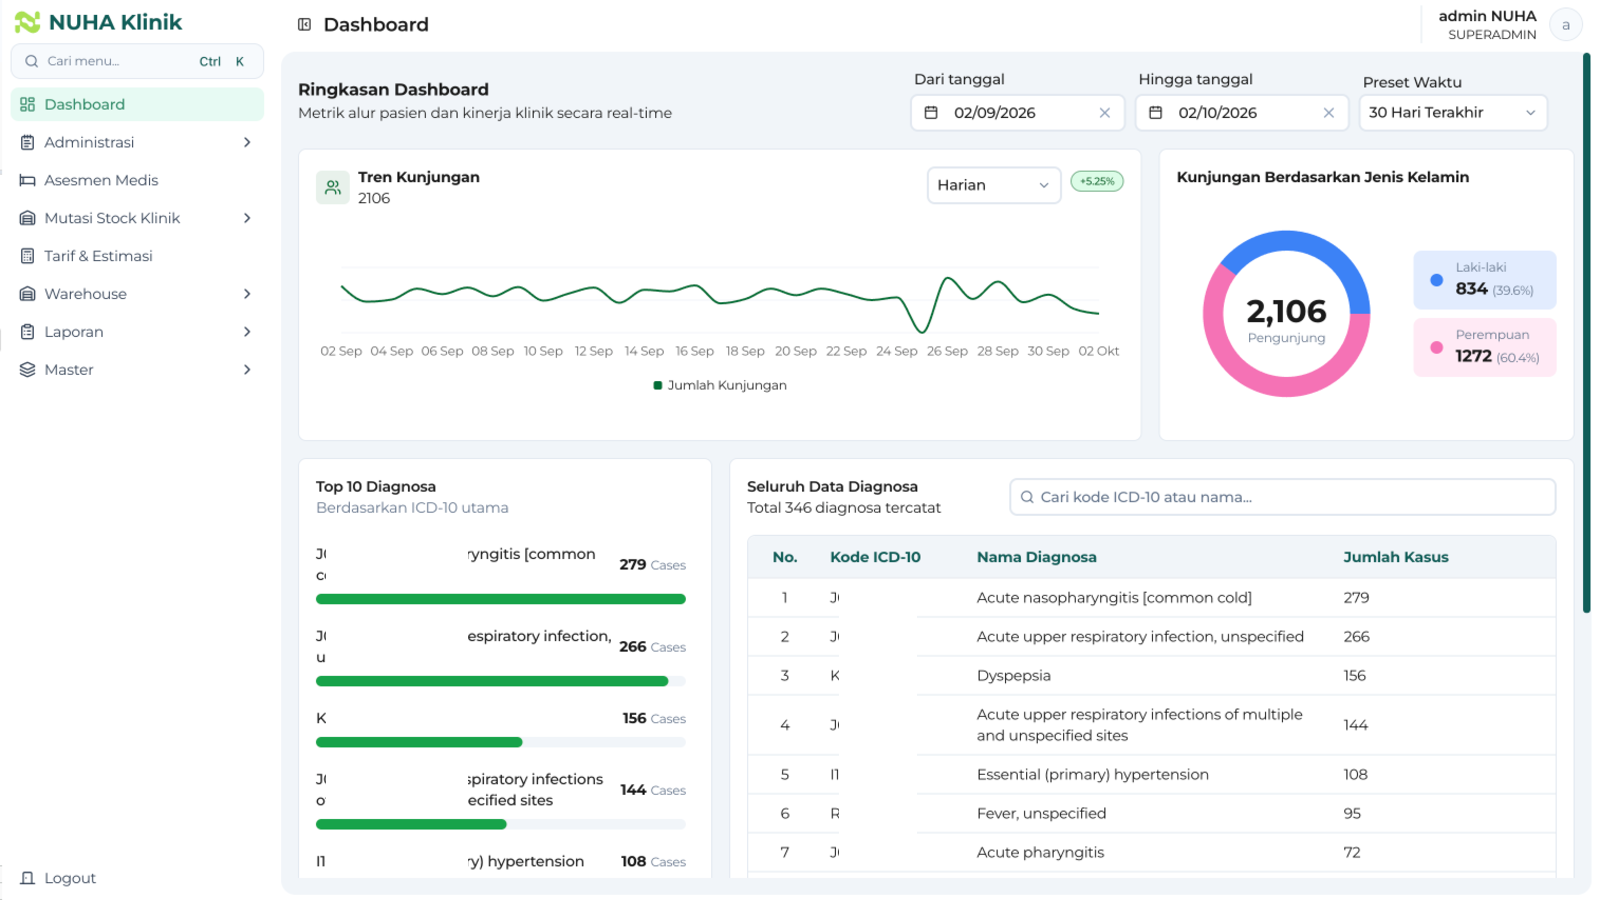Click the search magnifier icon in Cari menu
Viewport: 1600px width, 900px height.
pos(32,61)
